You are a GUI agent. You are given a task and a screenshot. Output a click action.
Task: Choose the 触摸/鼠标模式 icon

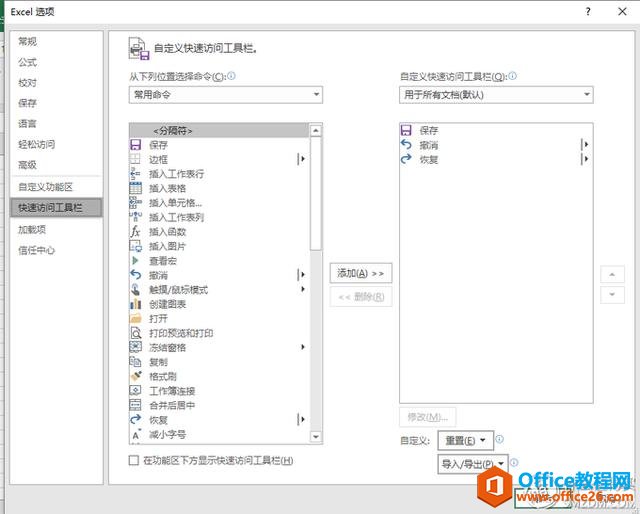[x=136, y=289]
